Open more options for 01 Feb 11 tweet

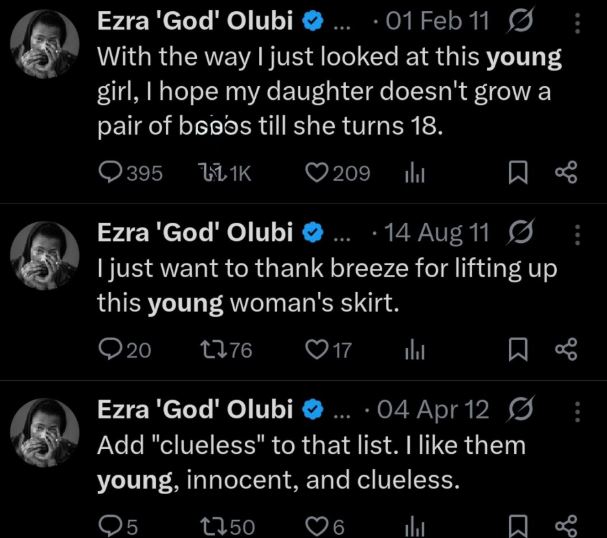coord(577,22)
